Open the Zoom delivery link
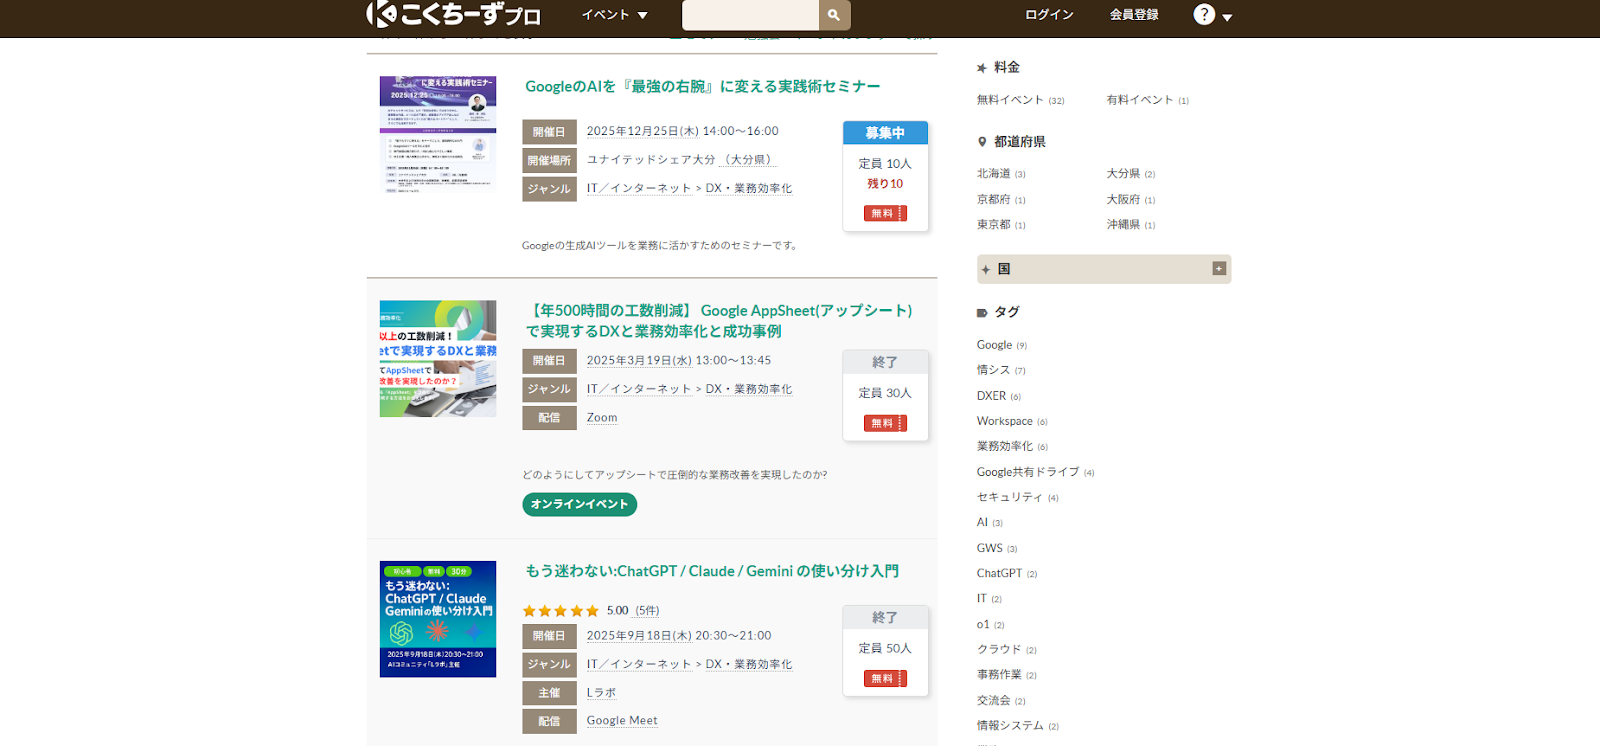This screenshot has width=1600, height=746. click(602, 418)
